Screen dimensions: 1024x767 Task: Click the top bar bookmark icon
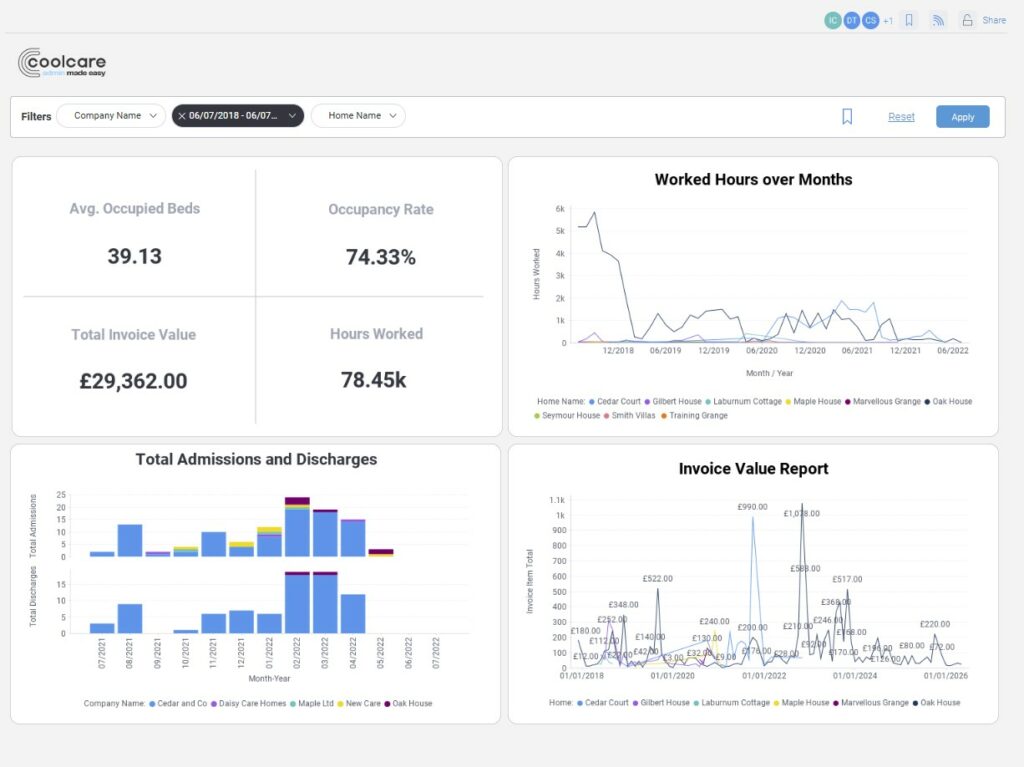coord(909,20)
